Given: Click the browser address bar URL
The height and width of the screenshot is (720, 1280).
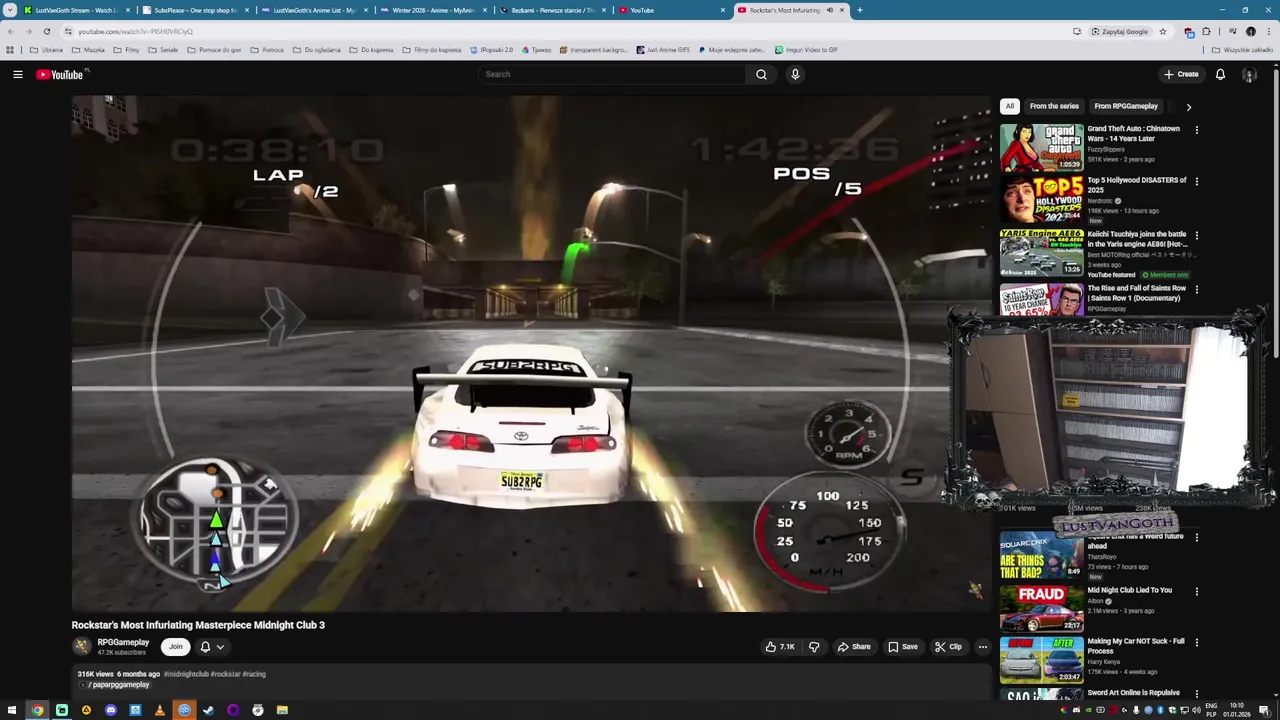Looking at the screenshot, I should coord(136,31).
